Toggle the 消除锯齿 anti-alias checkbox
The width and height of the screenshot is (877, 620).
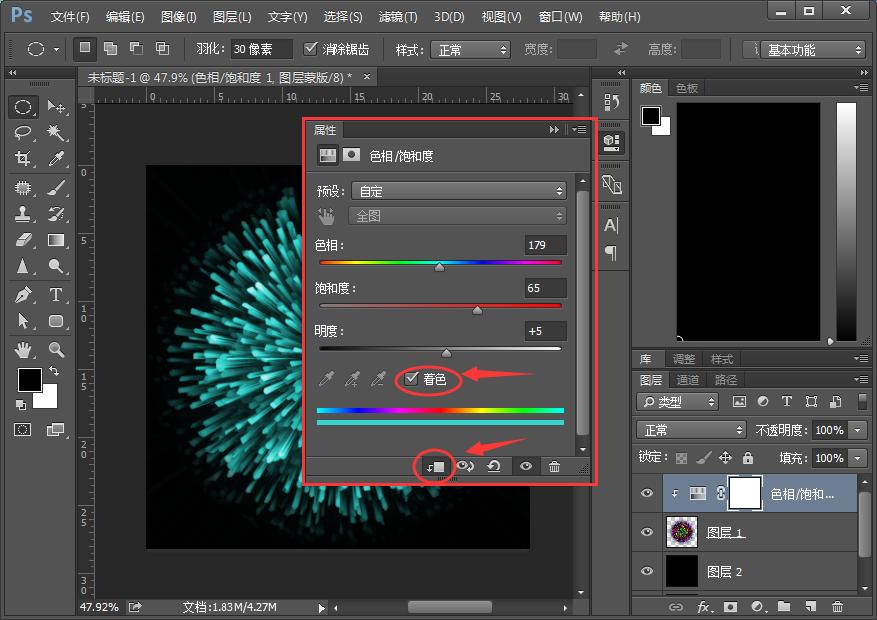coord(311,49)
